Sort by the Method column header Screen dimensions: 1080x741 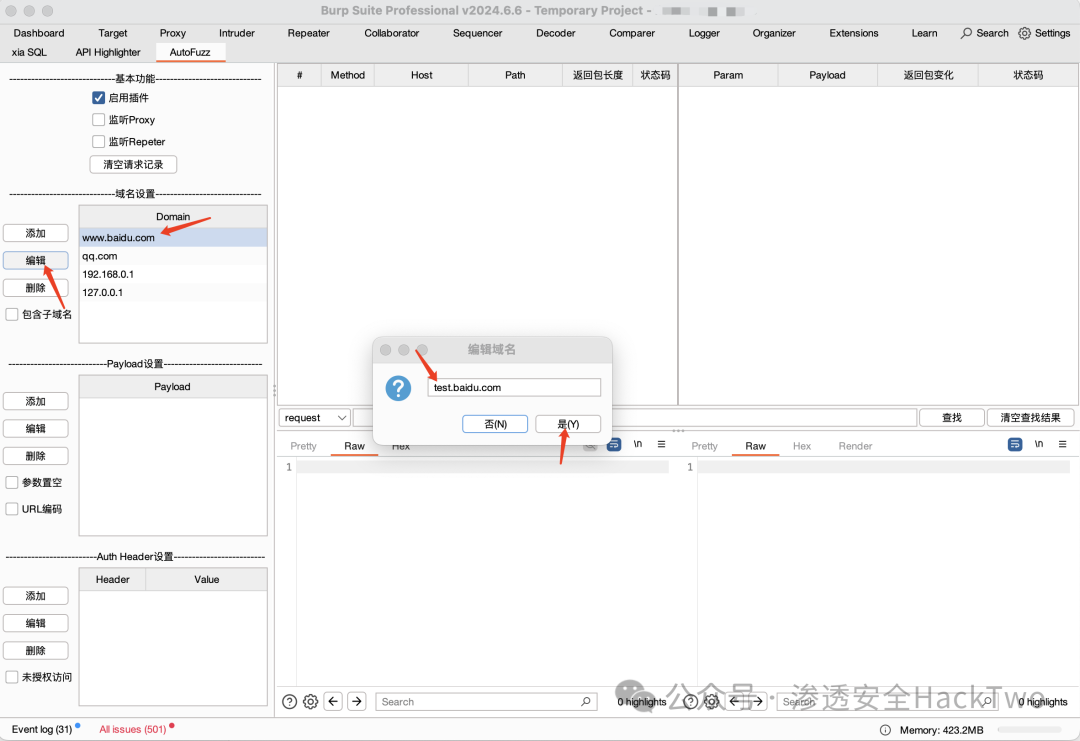(348, 75)
